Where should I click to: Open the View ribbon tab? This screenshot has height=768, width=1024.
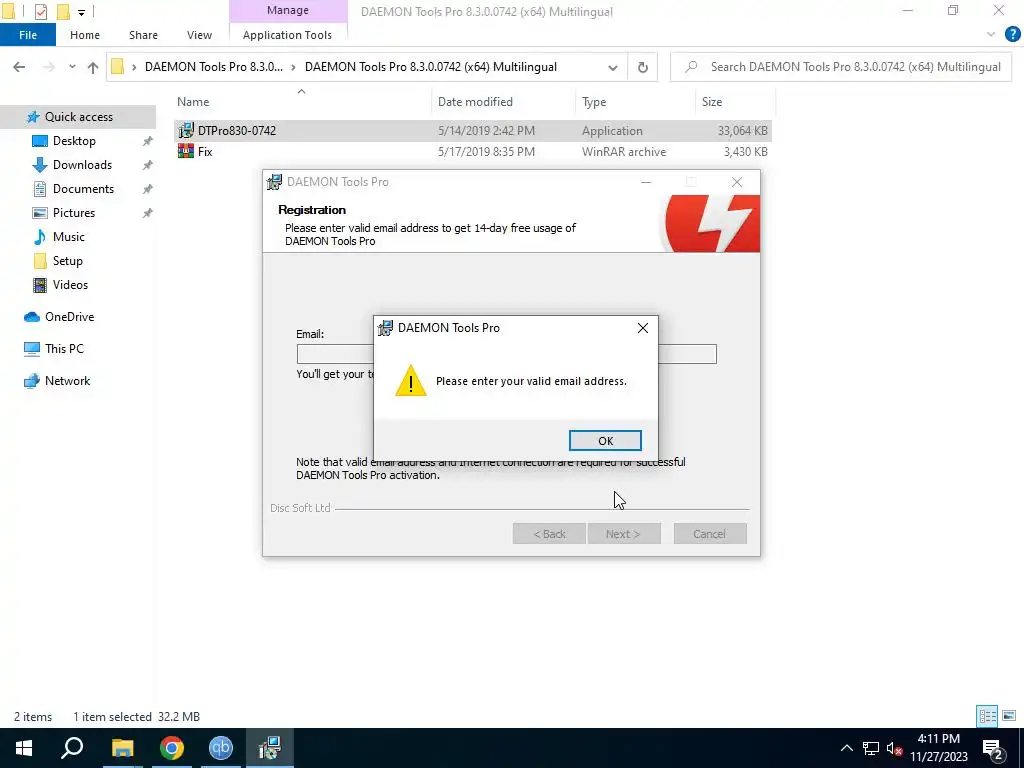199,35
